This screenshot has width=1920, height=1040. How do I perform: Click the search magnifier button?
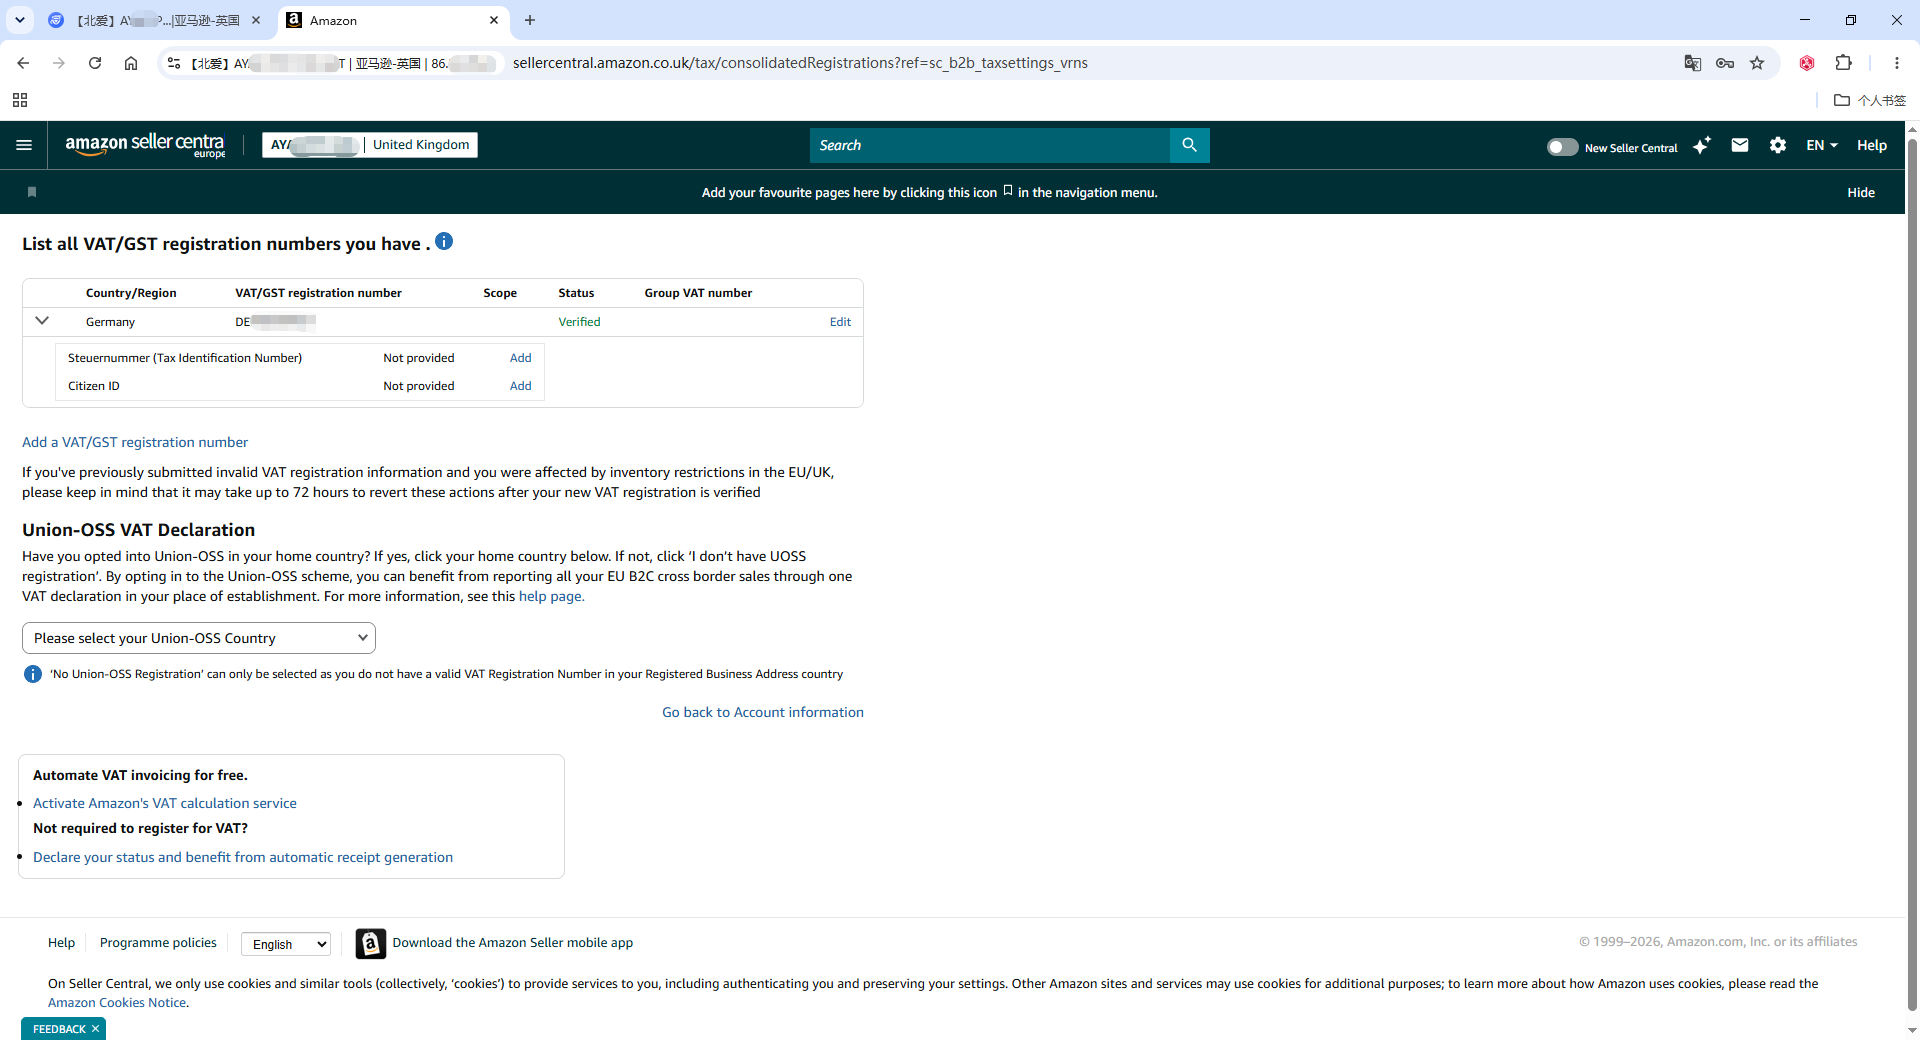pos(1189,145)
